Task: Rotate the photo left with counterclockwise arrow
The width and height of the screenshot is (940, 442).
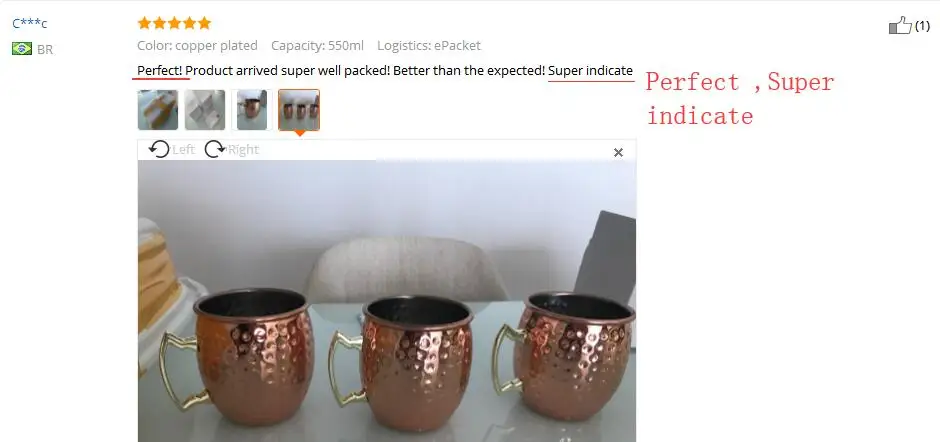Action: click(159, 149)
